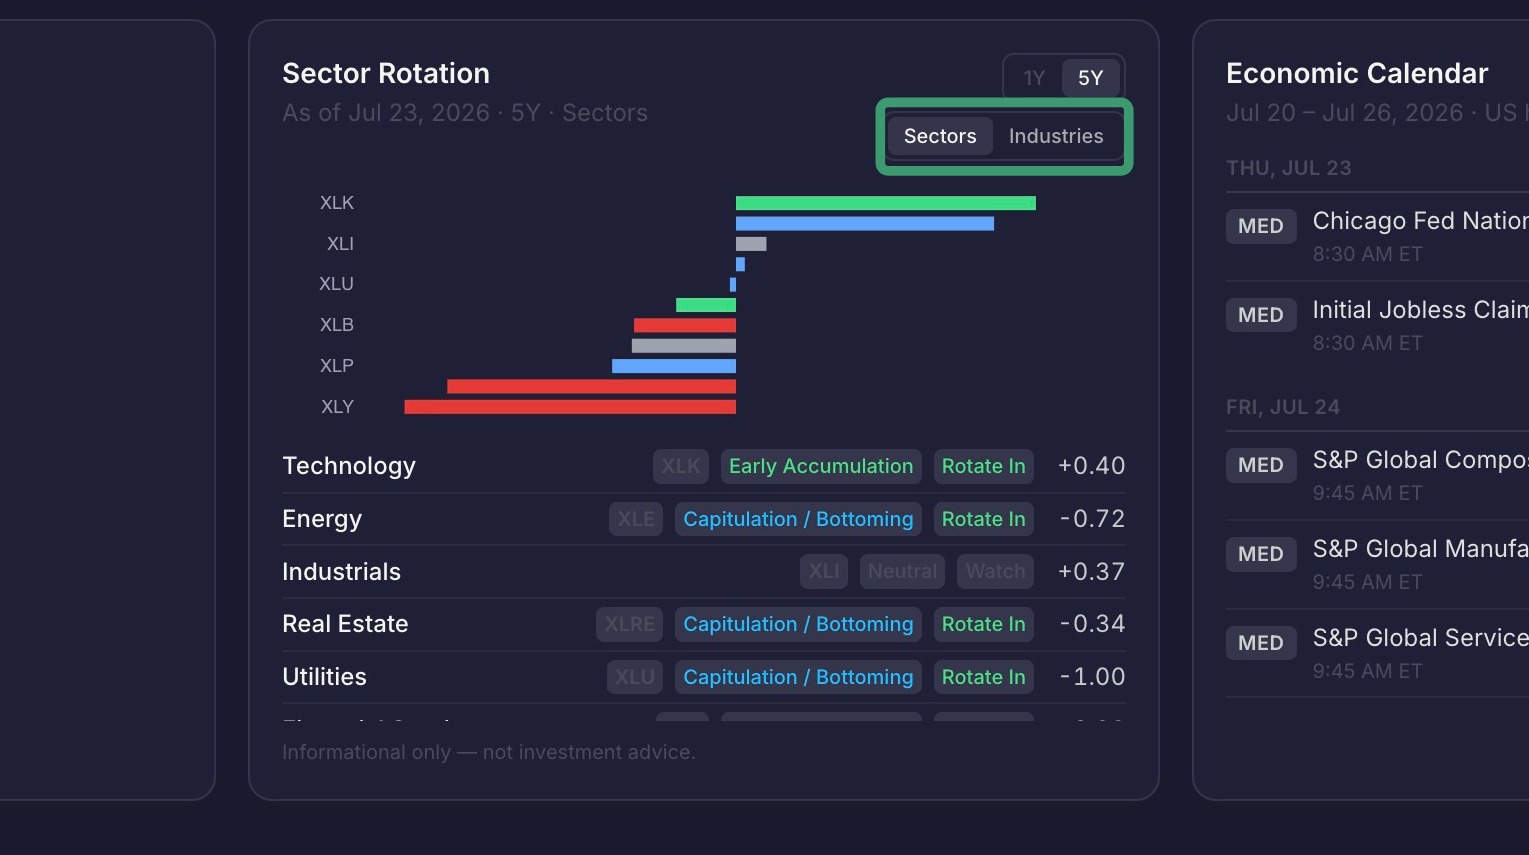Click the longest red XLY bar

click(570, 407)
